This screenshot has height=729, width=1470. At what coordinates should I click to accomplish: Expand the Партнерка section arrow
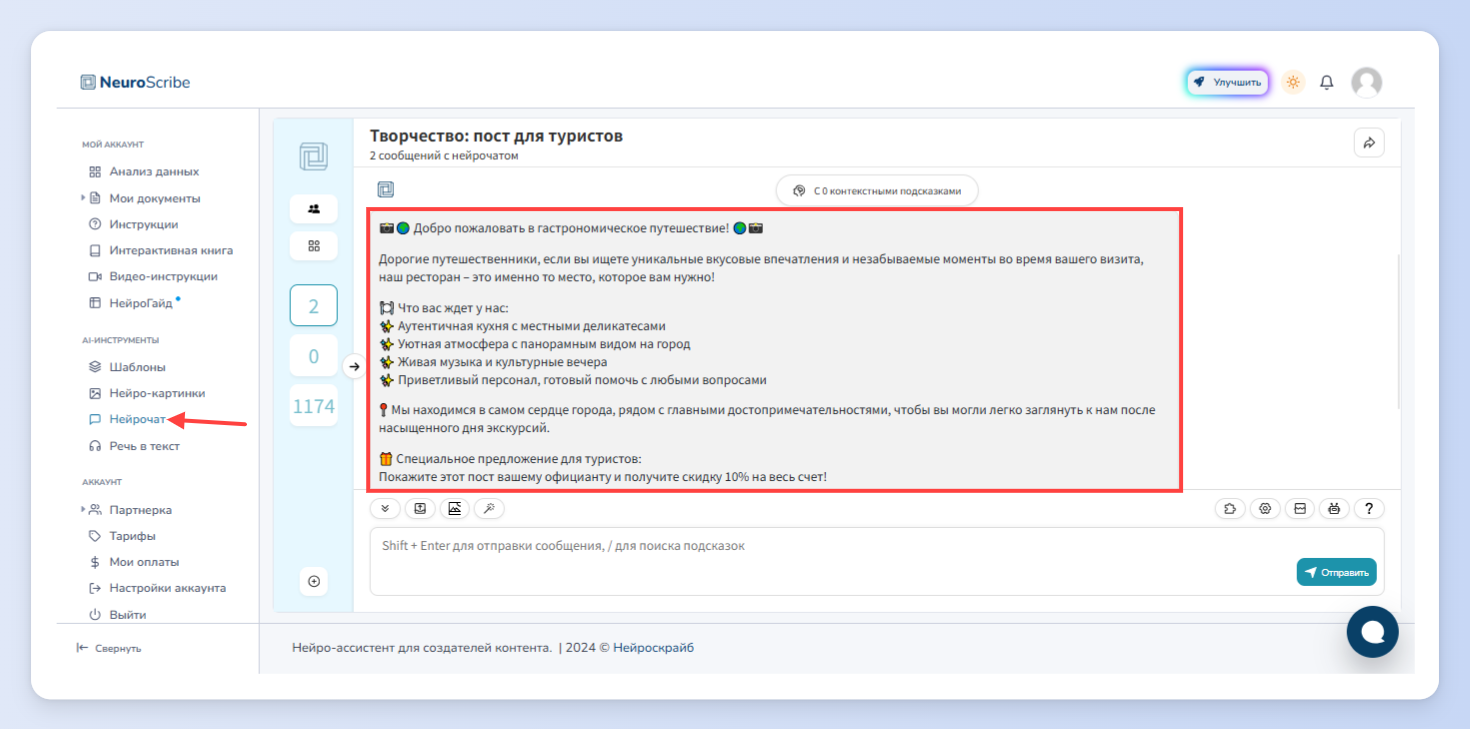point(83,509)
